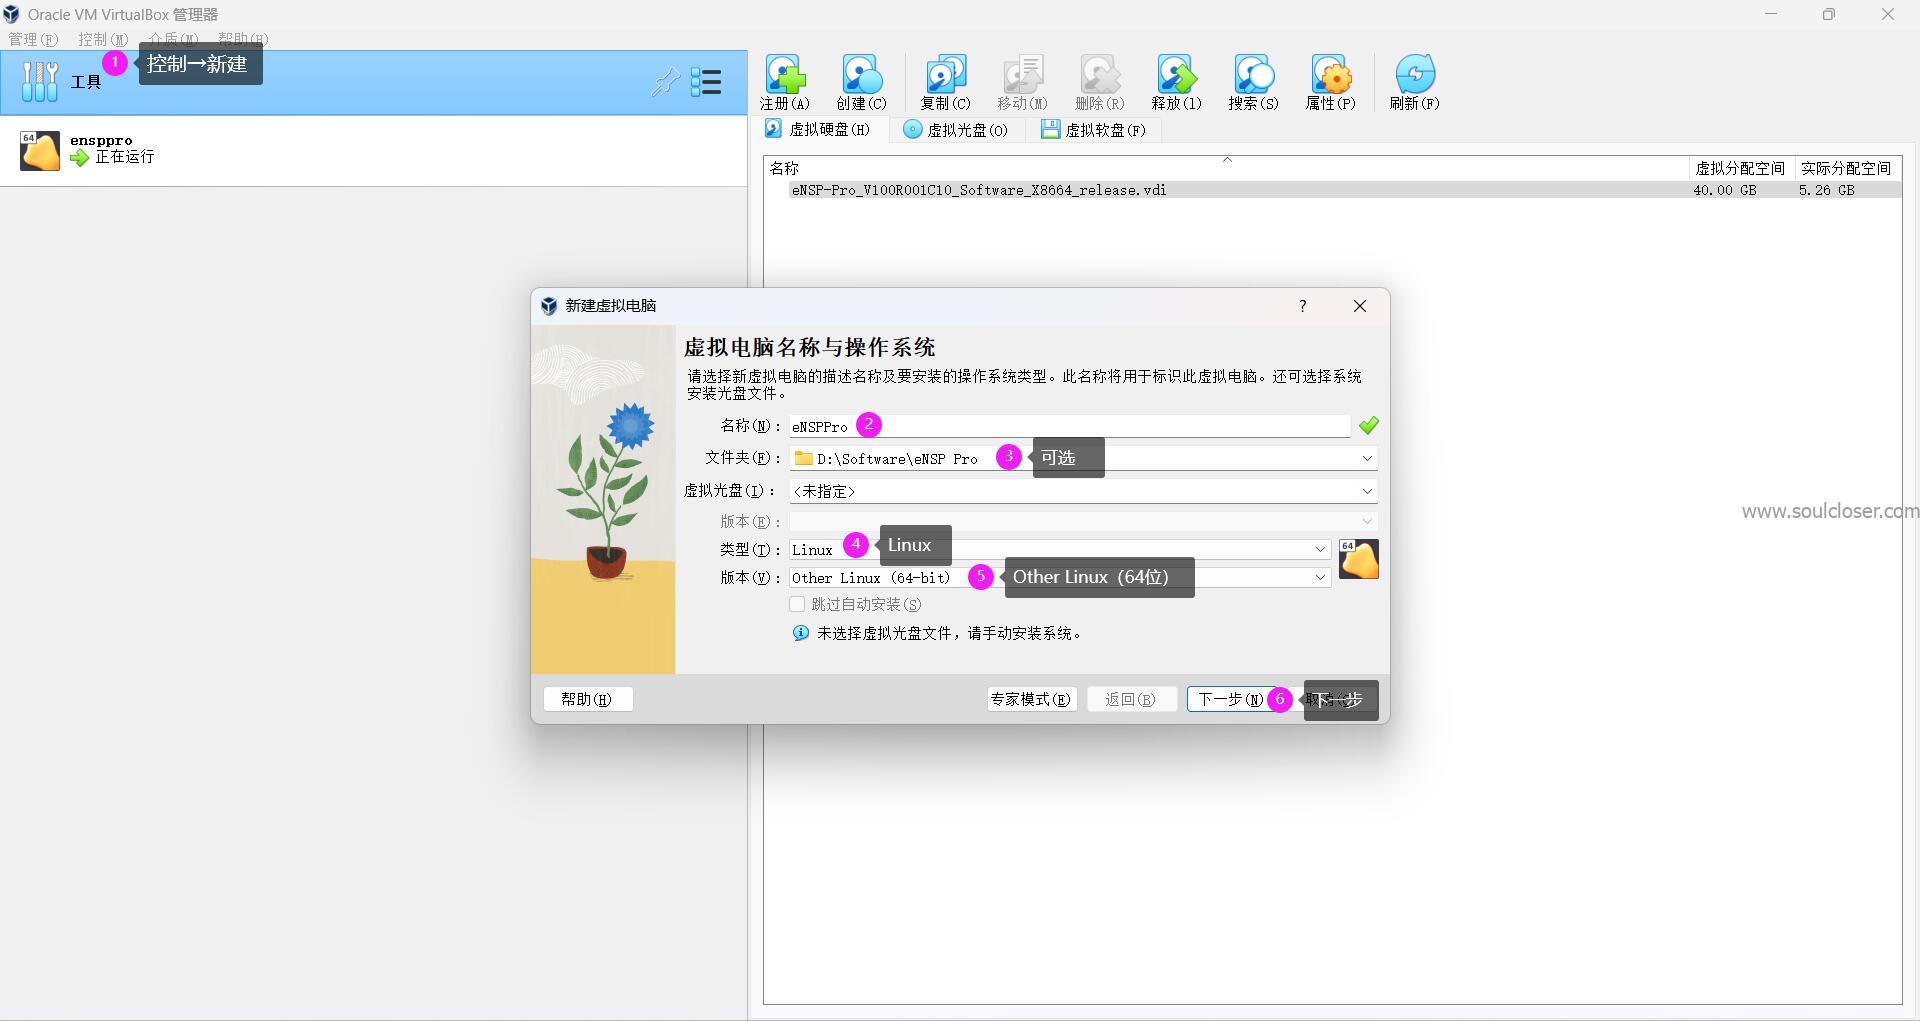Minimize the VirtualBox manager window
Screen dimensions: 1920x1021
(x=1771, y=14)
